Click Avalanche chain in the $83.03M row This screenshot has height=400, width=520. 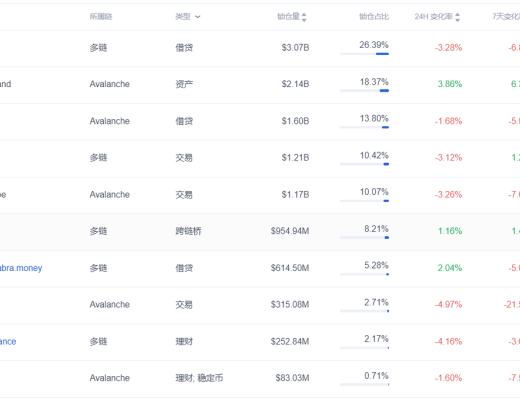[x=109, y=378]
